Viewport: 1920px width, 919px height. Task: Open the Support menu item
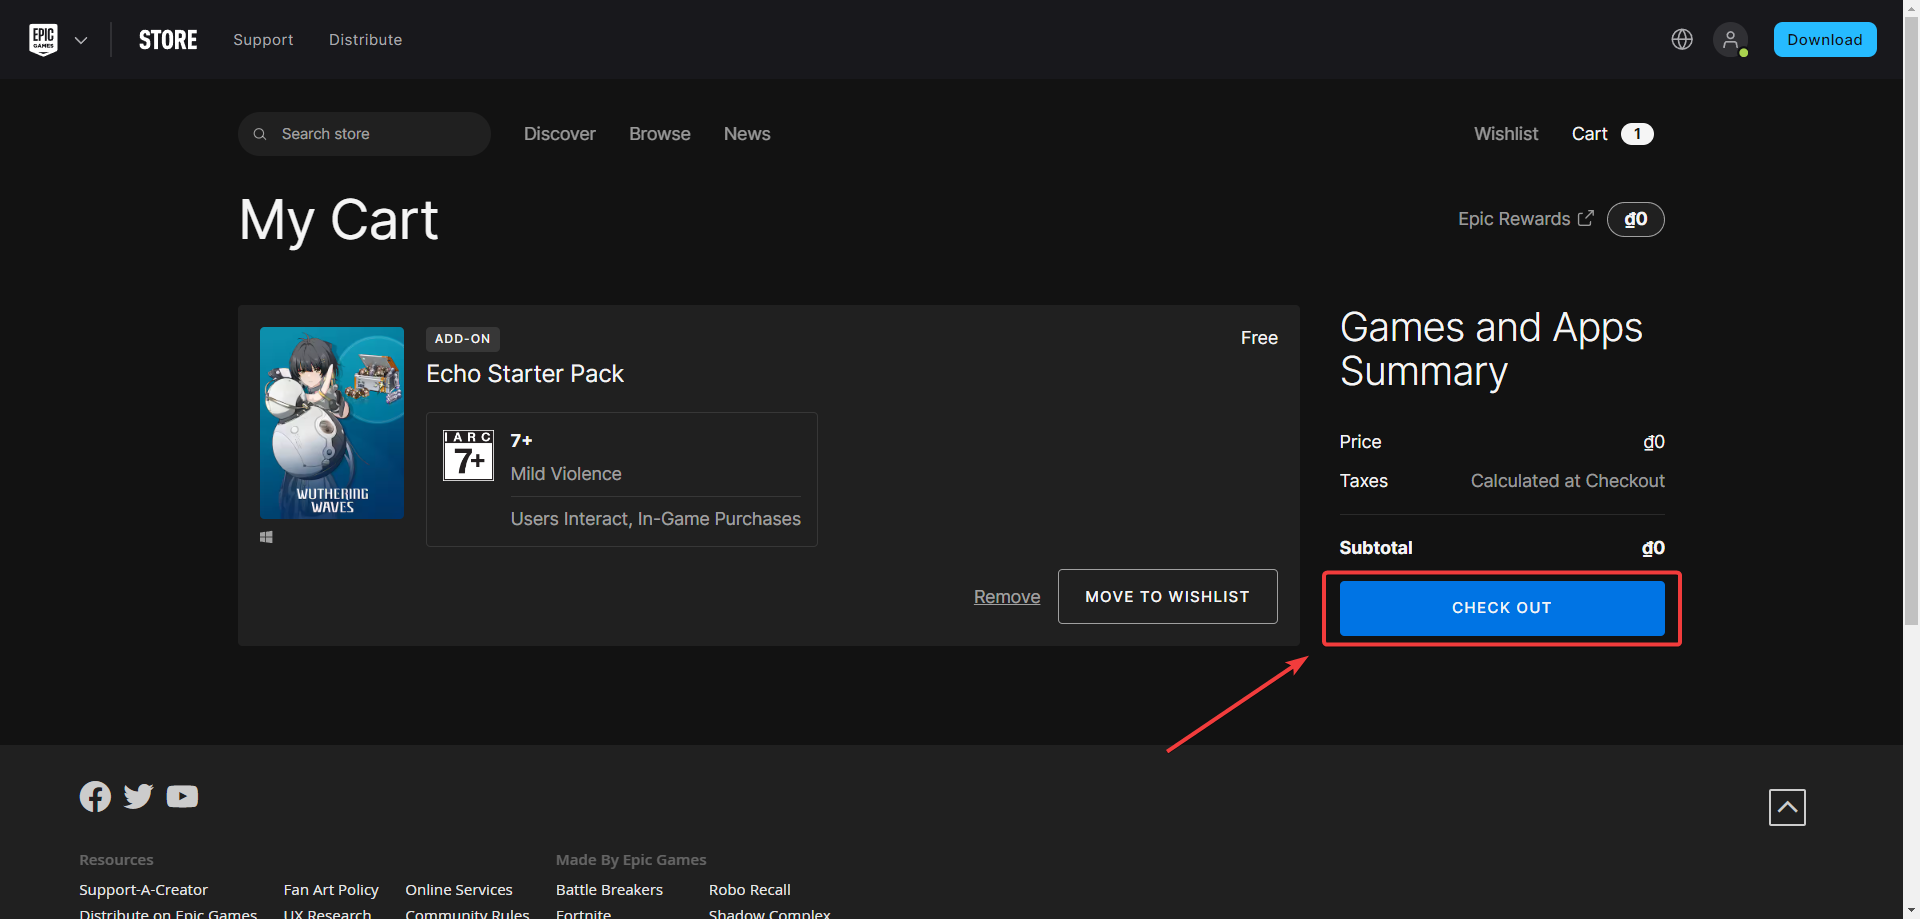click(x=263, y=40)
